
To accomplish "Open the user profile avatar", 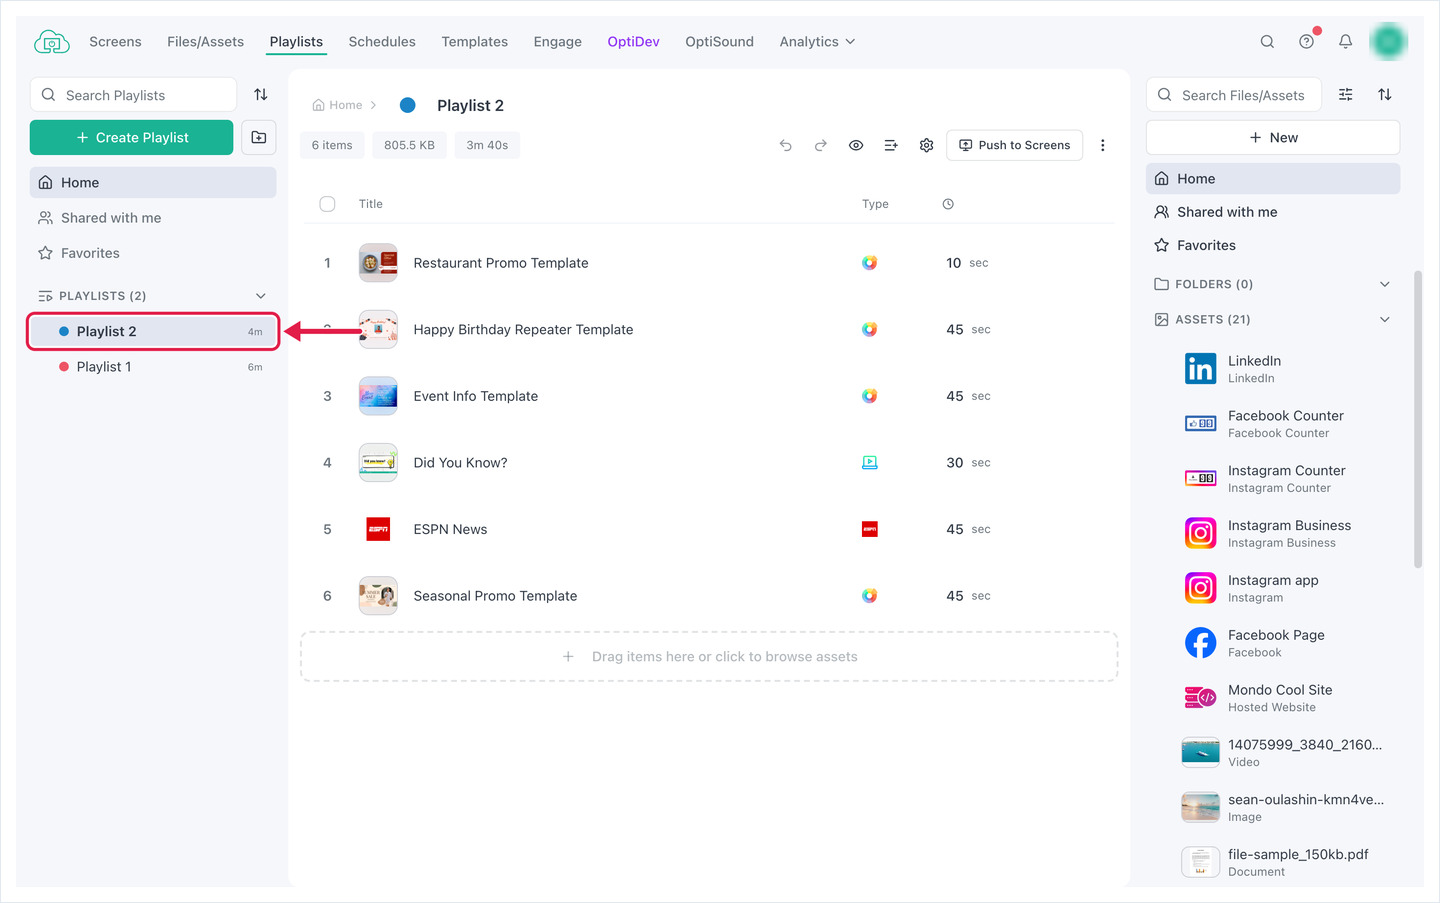I will 1388,41.
